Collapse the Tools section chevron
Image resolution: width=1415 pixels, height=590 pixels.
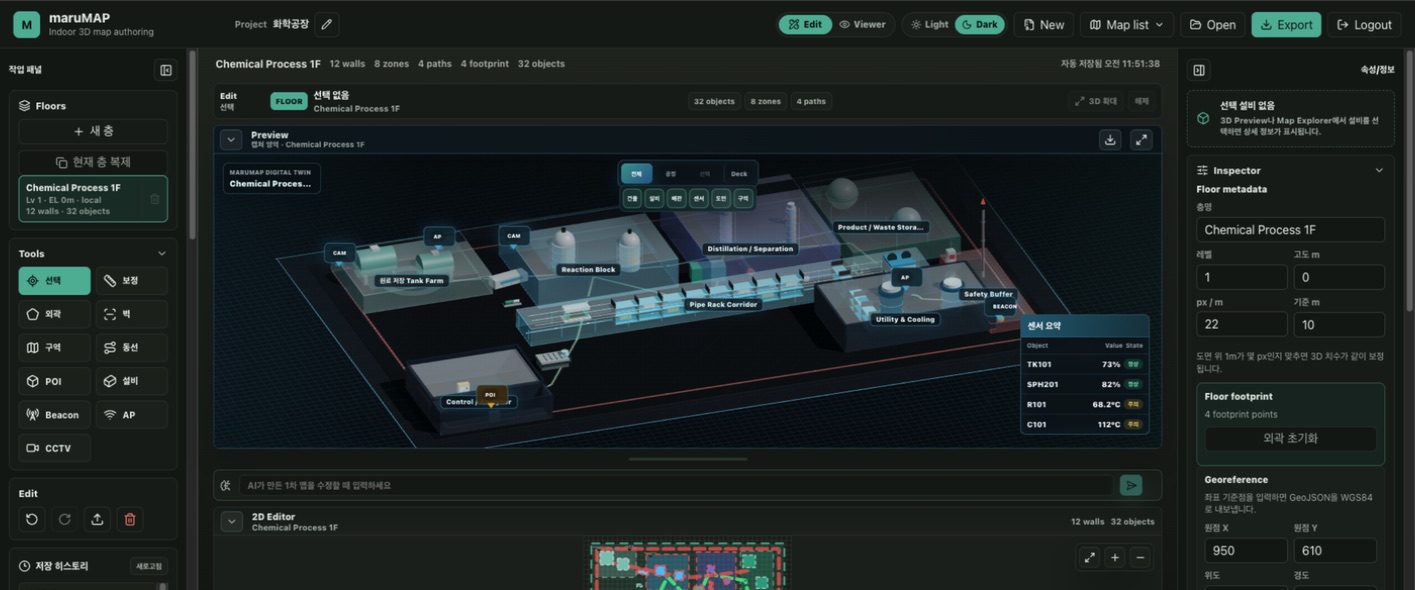pos(162,254)
